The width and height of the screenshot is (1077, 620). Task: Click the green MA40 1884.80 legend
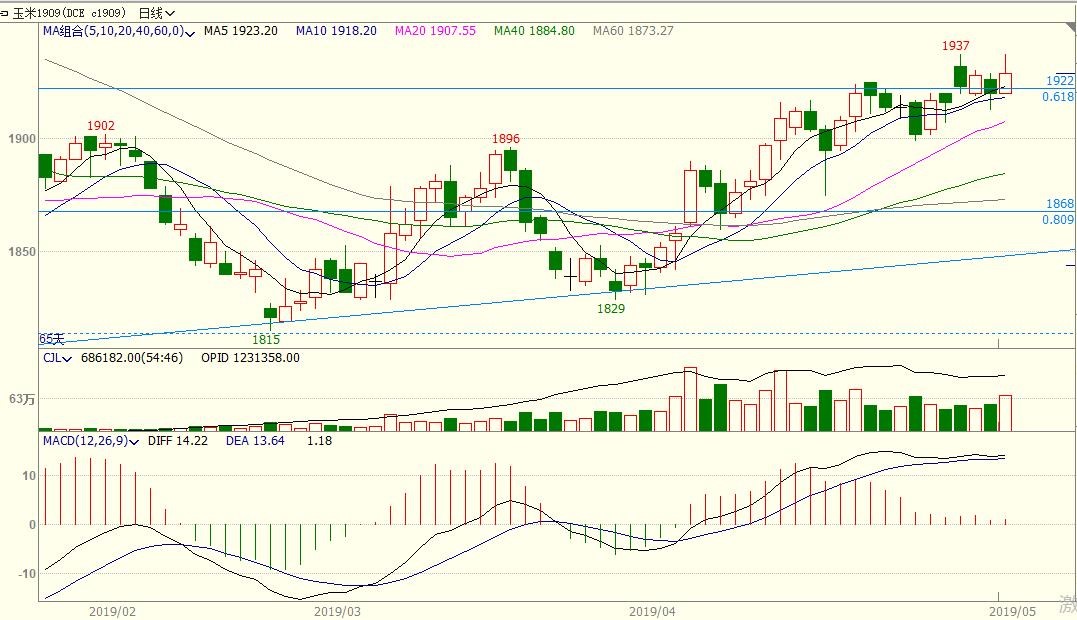(534, 31)
